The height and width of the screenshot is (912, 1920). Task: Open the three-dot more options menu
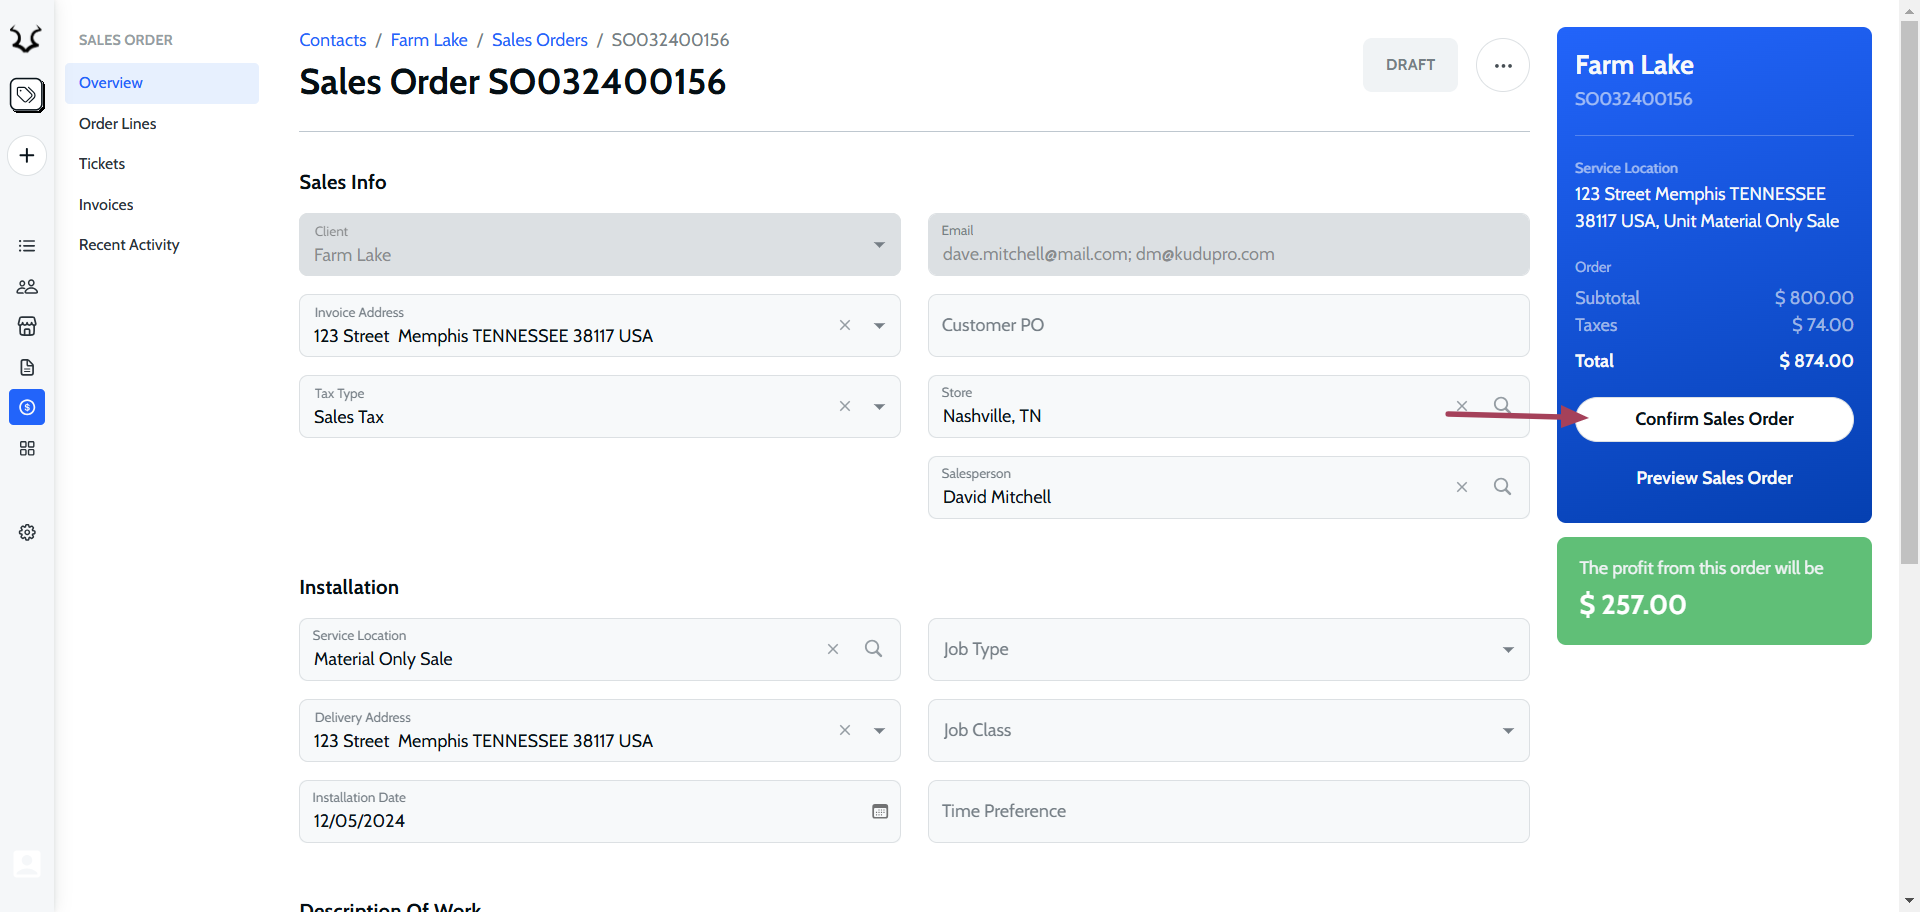point(1502,65)
